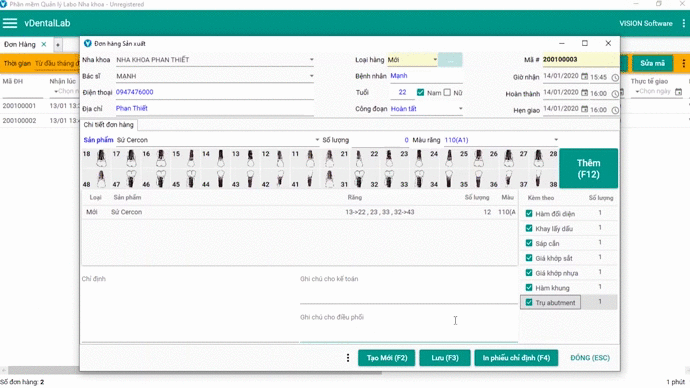Viewport: 690px width, 388px height.
Task: Uncheck Giá khớp sắt accessory
Action: pos(529,258)
